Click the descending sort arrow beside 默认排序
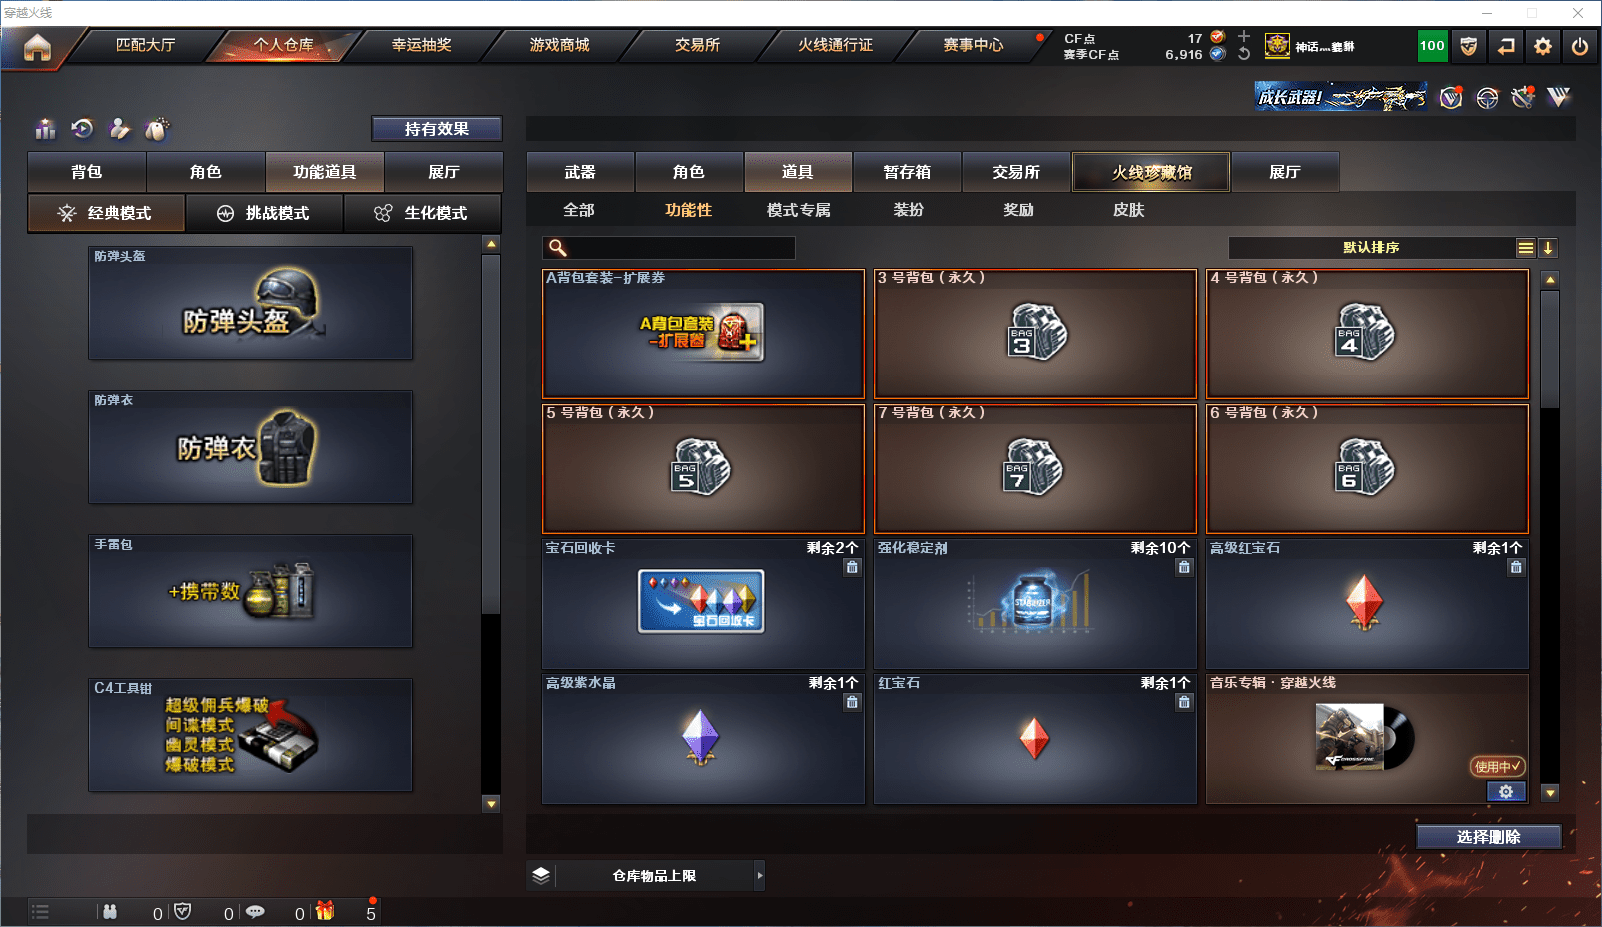 pyautogui.click(x=1548, y=247)
